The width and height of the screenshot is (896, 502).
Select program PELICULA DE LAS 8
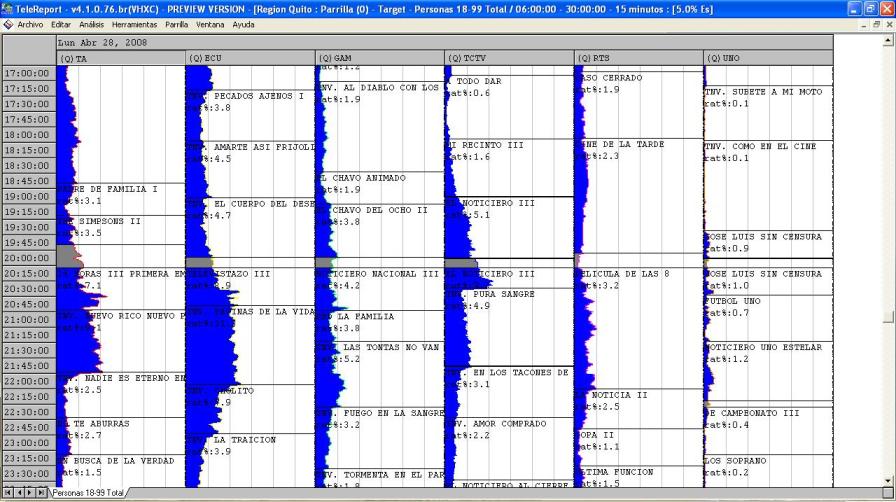(623, 274)
